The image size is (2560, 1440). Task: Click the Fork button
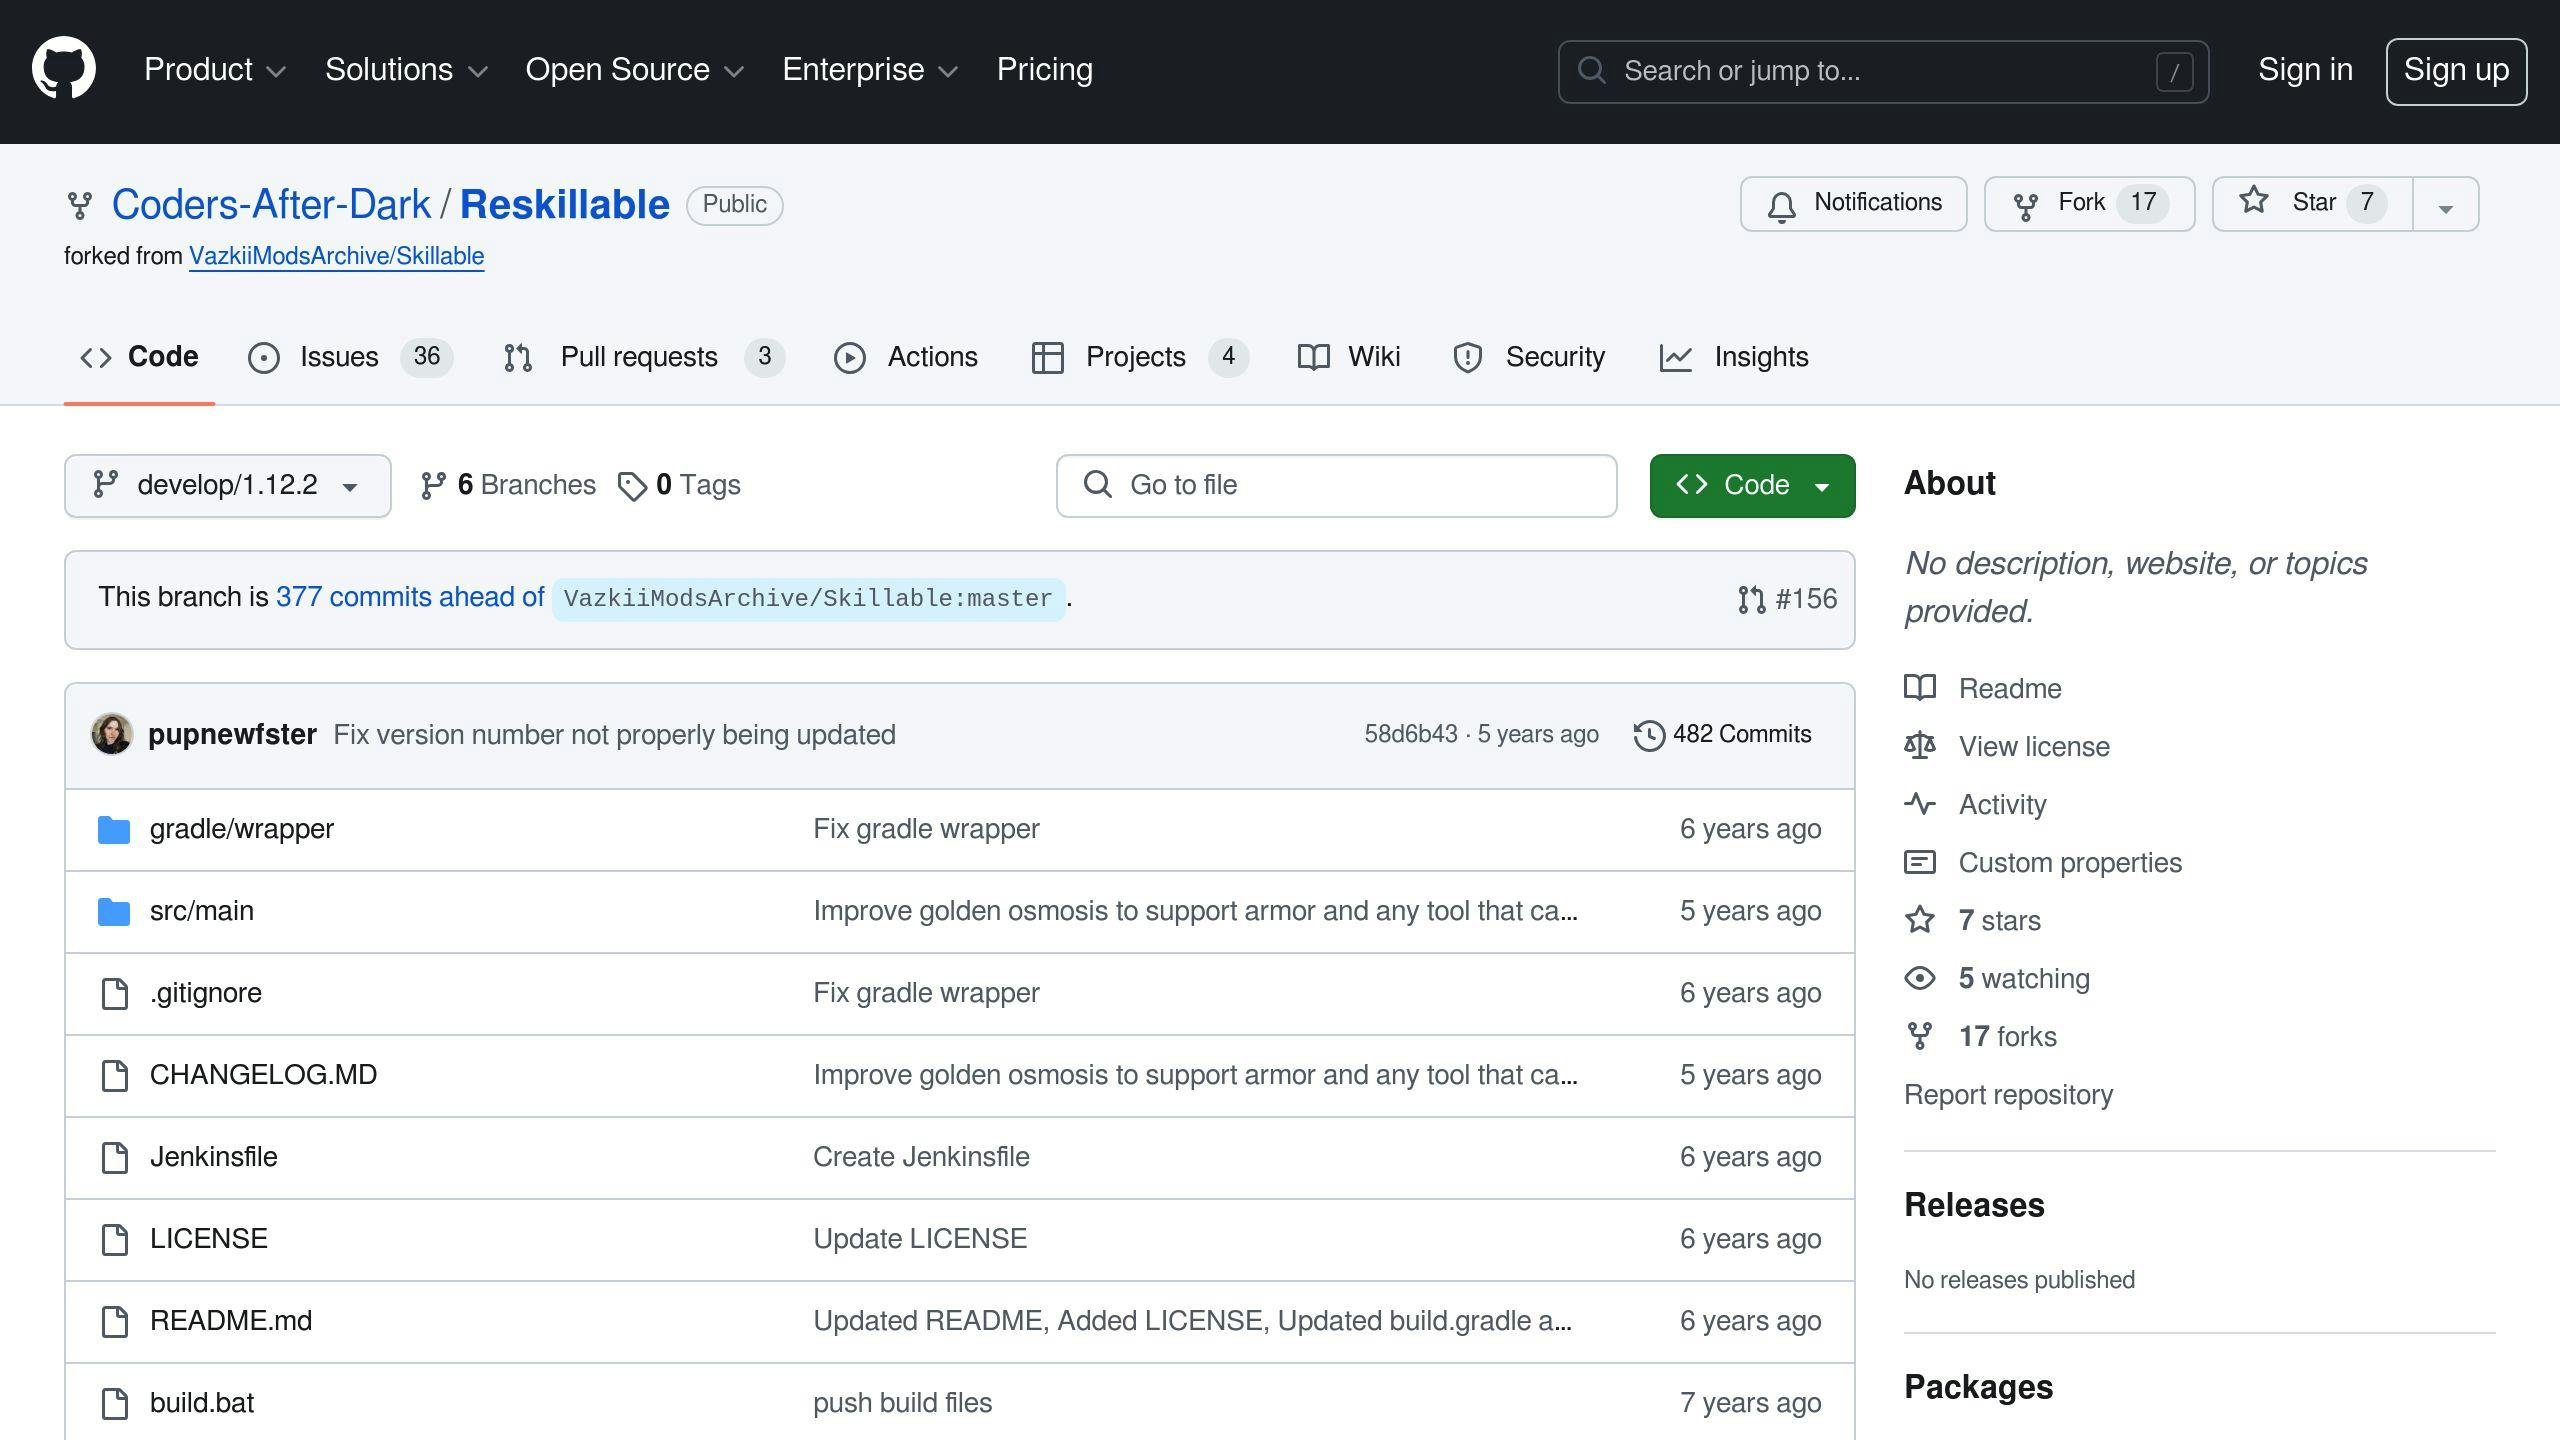tap(2090, 204)
